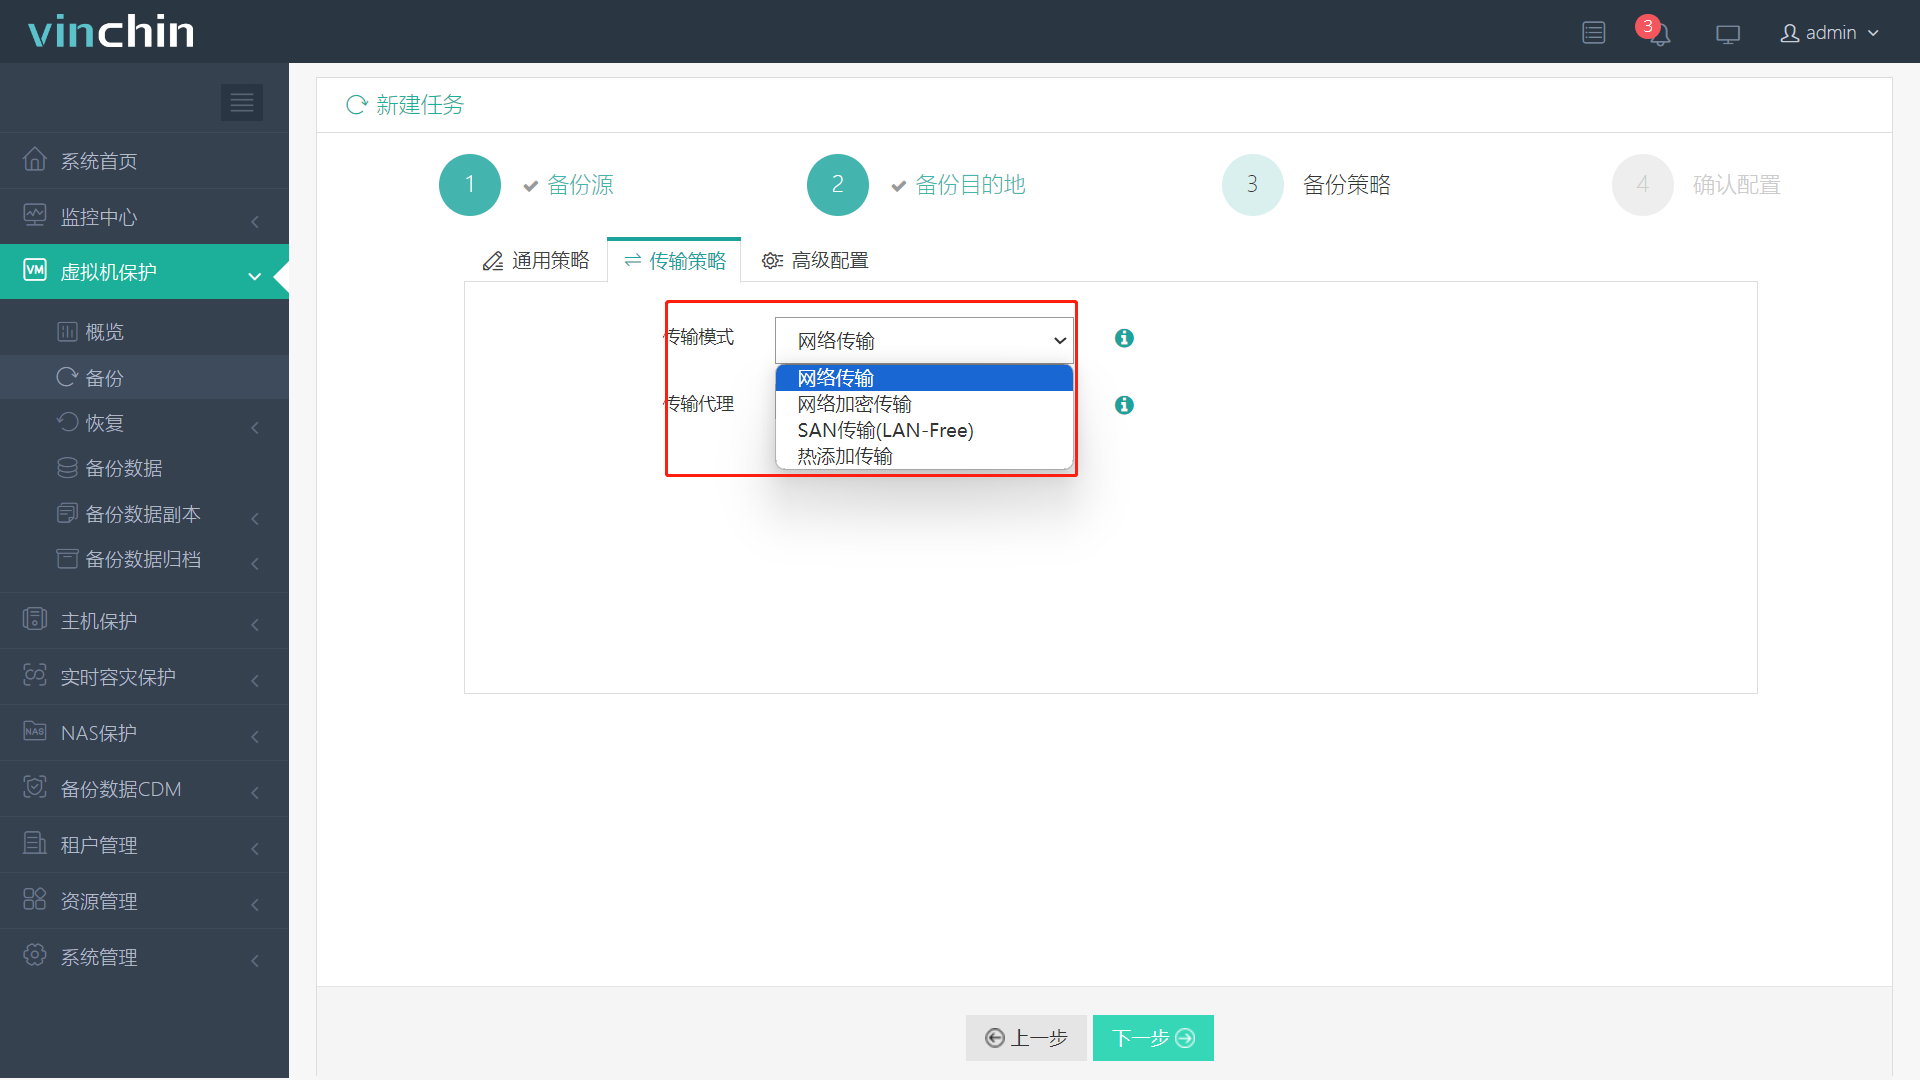Go to wizard step 1 circle
This screenshot has height=1080, width=1920.
click(x=470, y=185)
